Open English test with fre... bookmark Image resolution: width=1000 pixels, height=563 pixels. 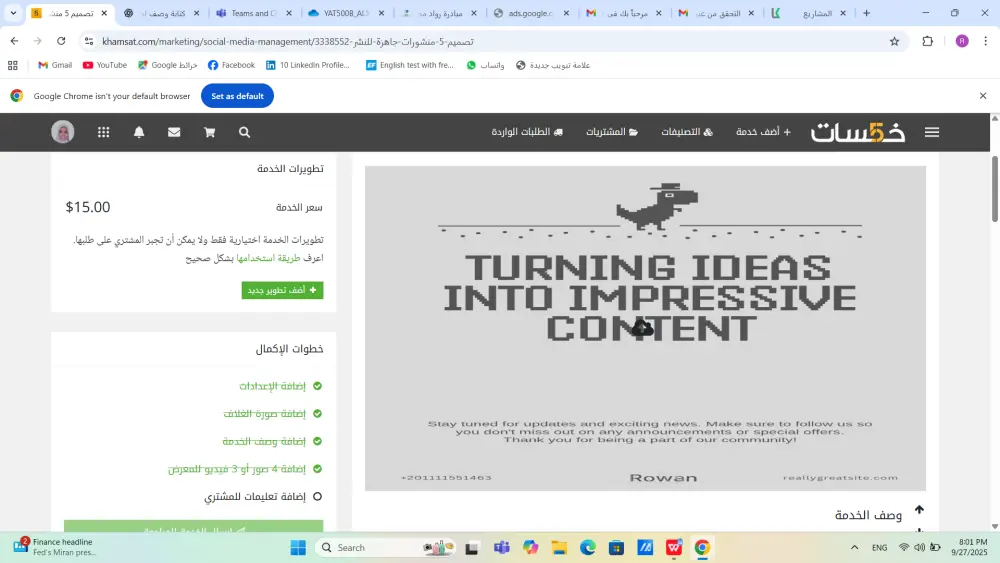[x=409, y=65]
